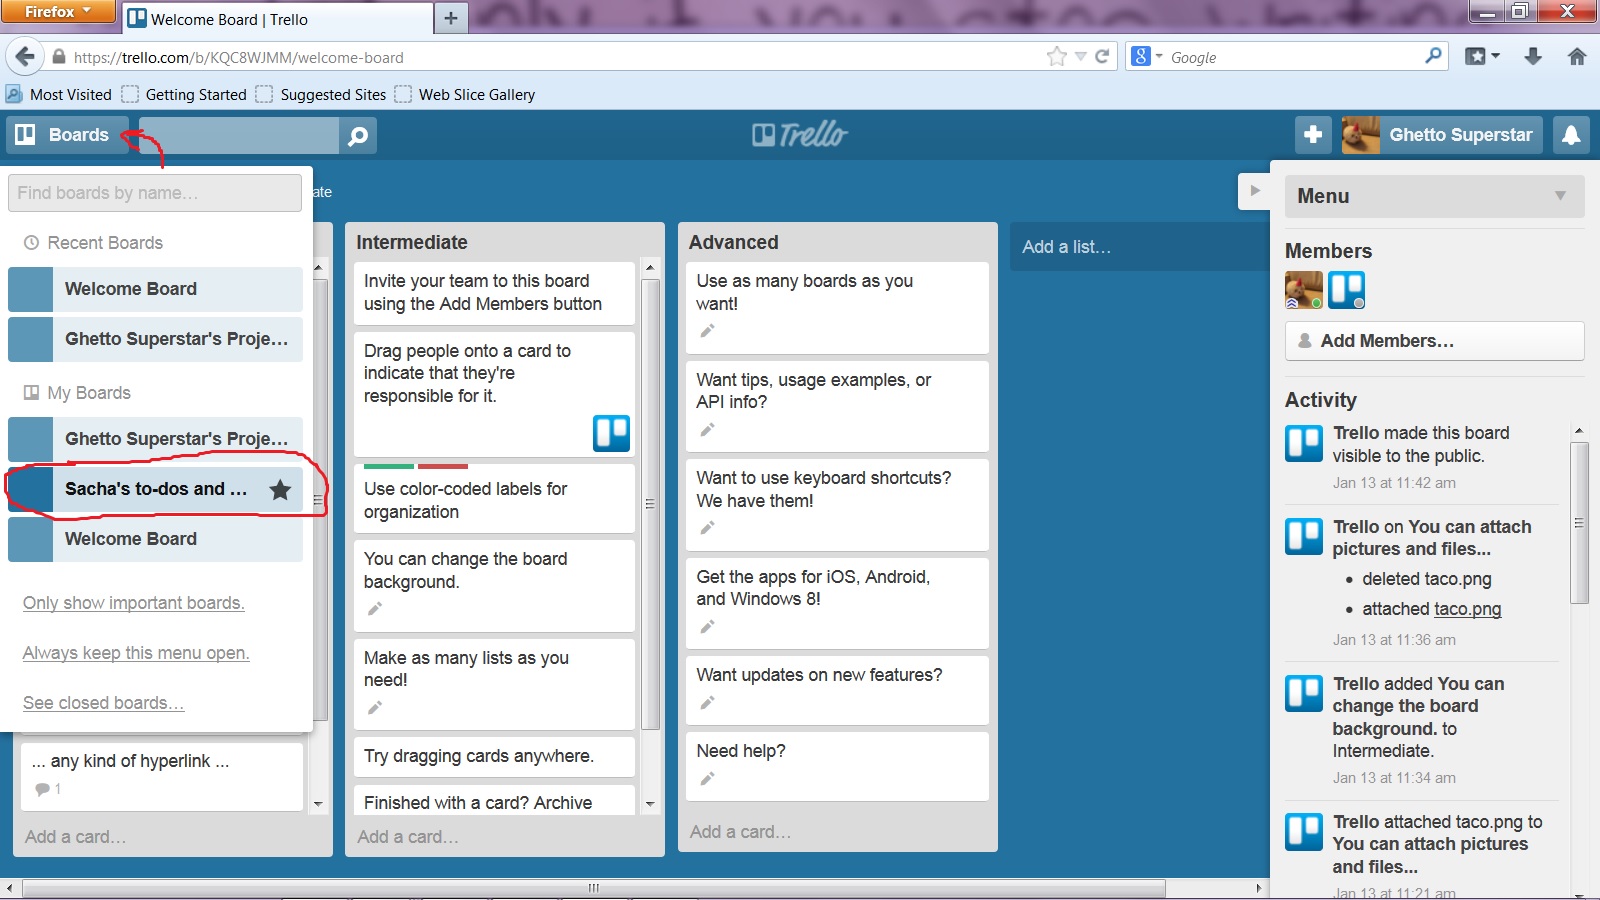Image resolution: width=1600 pixels, height=900 pixels.
Task: Click green label on color-coded labels card
Action: pyautogui.click(x=389, y=466)
